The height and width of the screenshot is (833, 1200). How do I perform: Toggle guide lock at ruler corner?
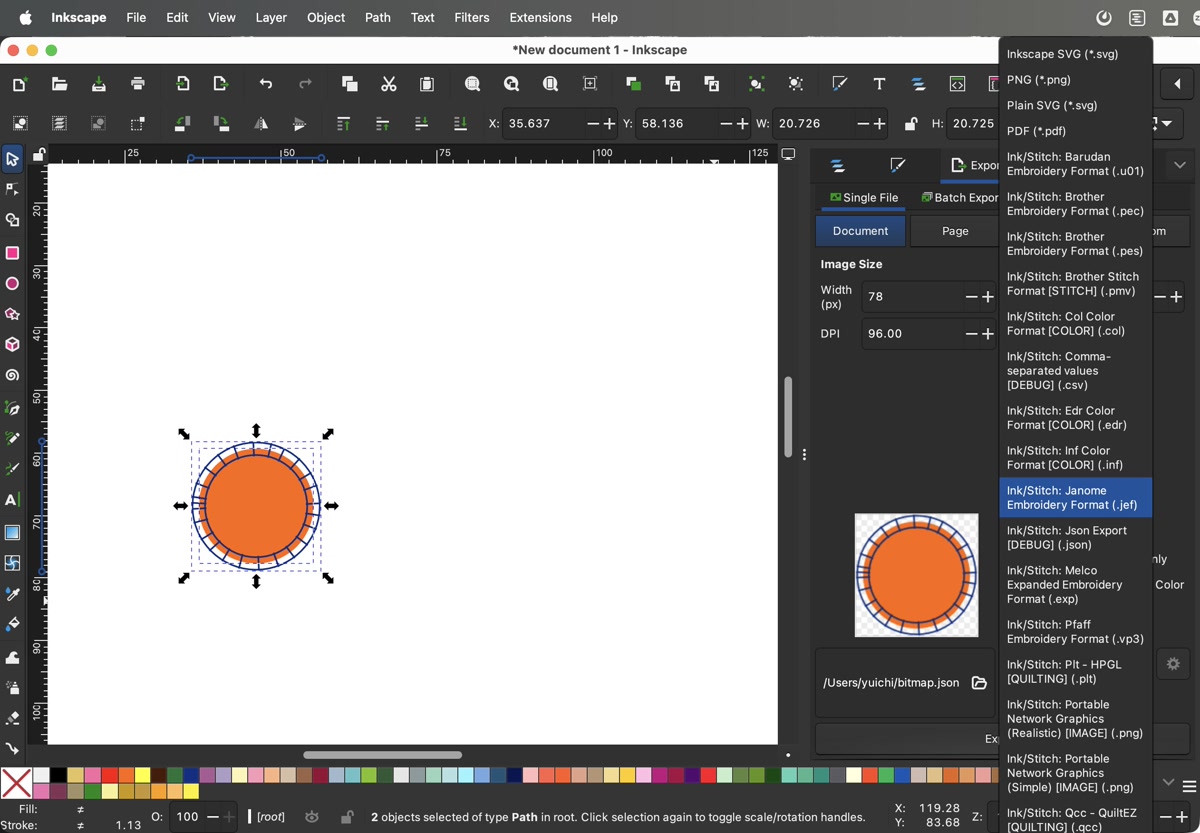[38, 154]
